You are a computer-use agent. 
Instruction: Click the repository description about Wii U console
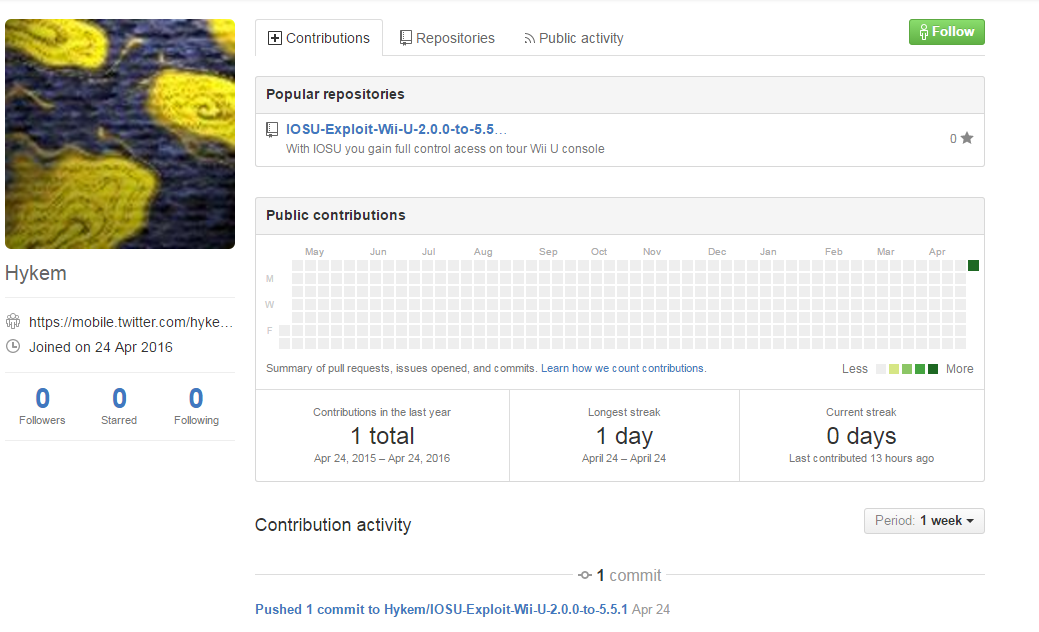pos(445,149)
